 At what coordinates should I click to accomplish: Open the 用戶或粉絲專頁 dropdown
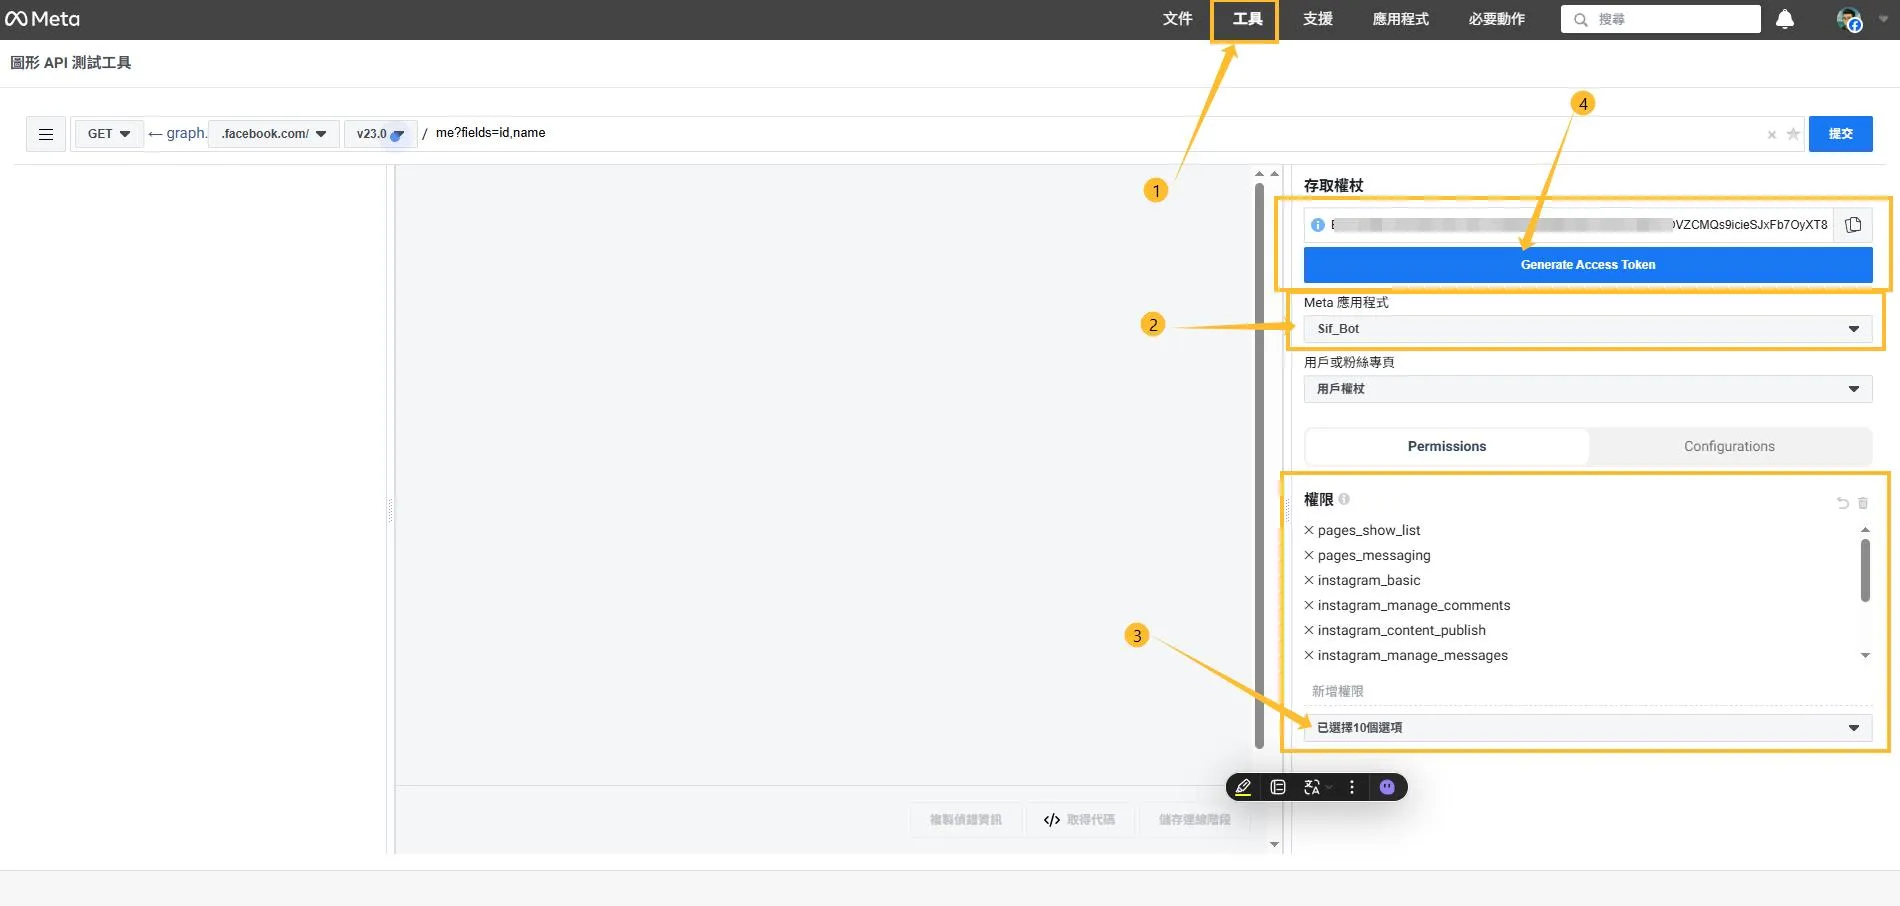tap(1587, 388)
